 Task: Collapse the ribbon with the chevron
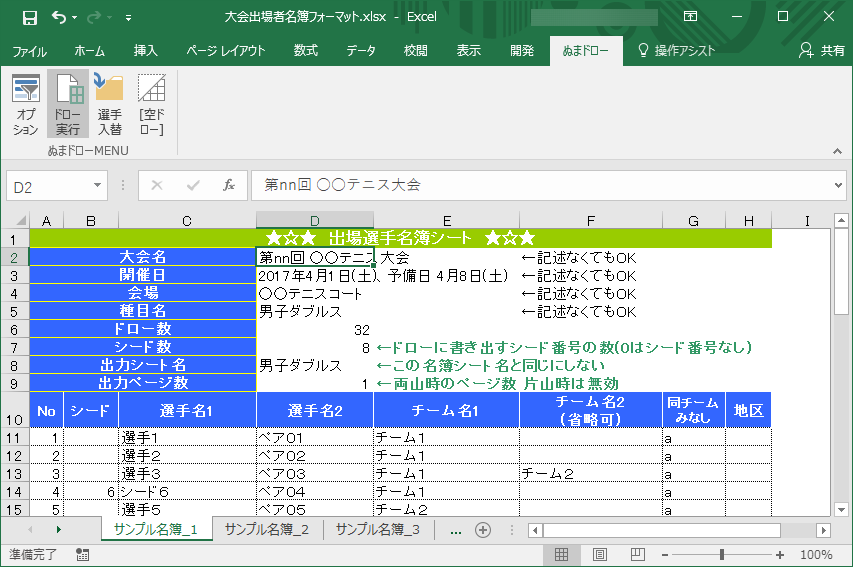[x=837, y=151]
